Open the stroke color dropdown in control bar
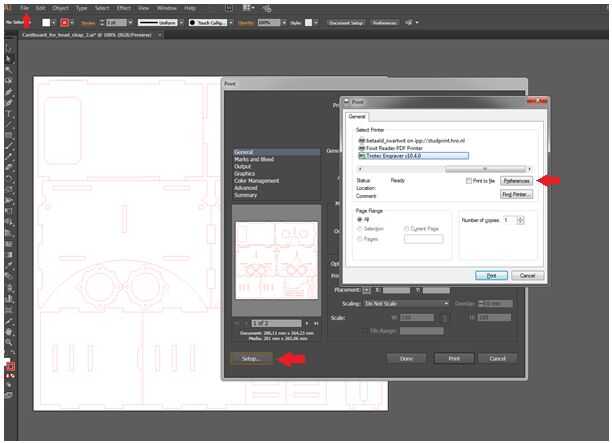Screen dimensions: 612x443 (72, 23)
